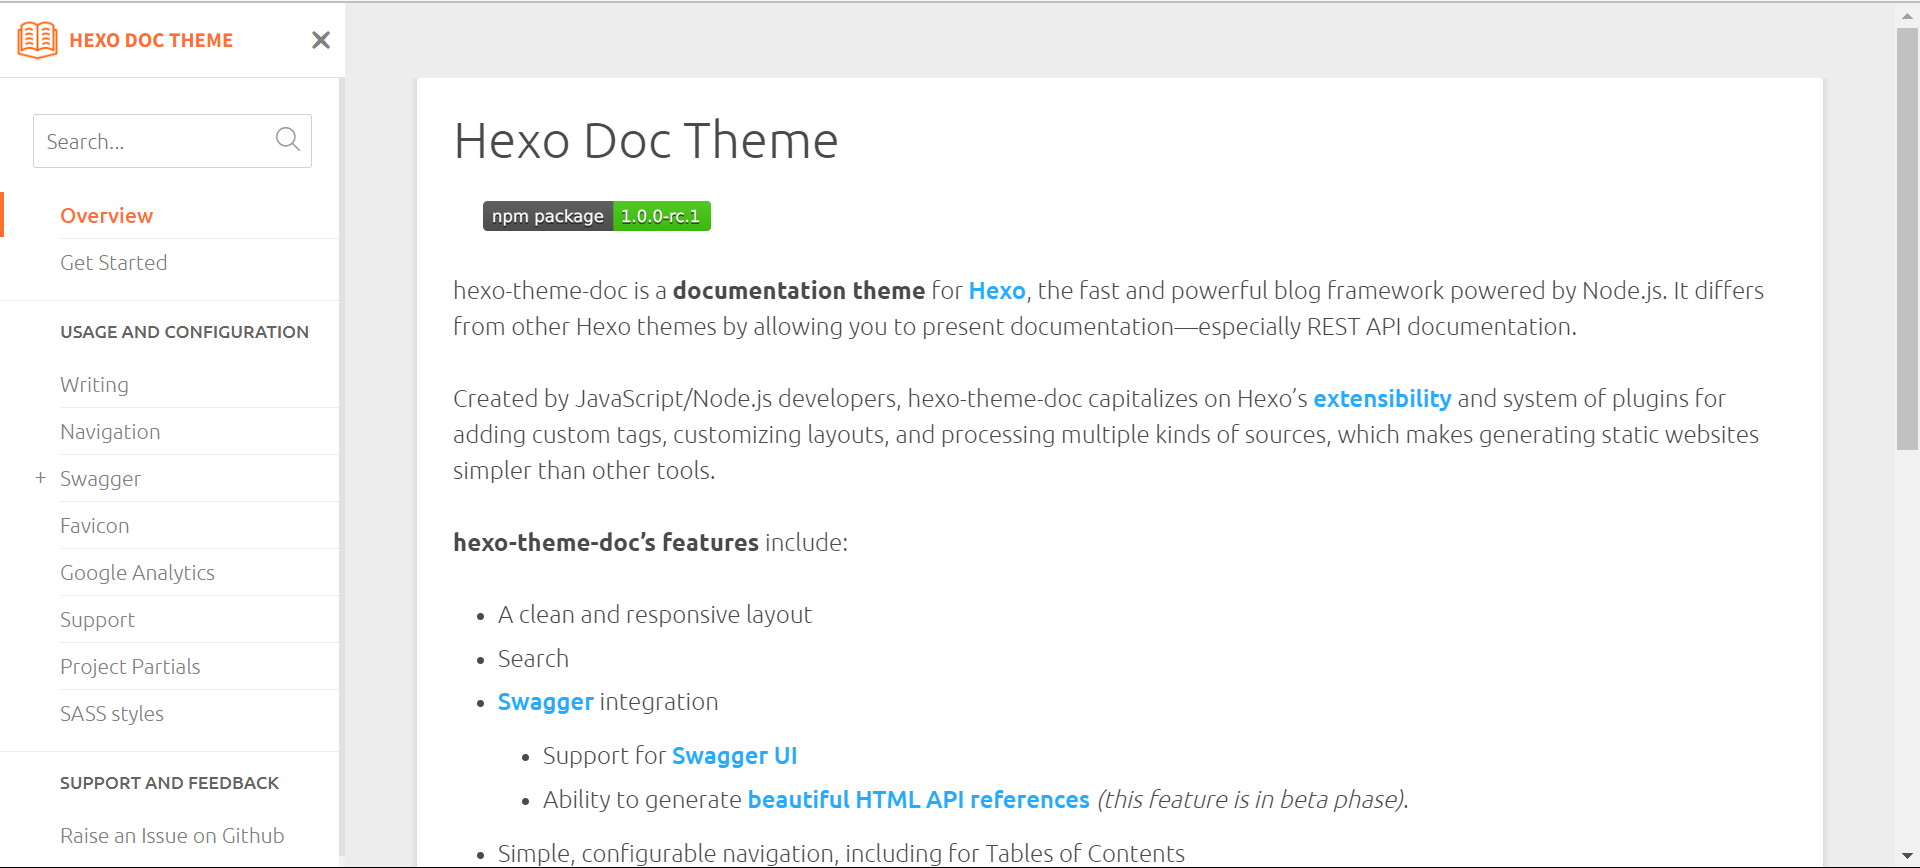Open the extensibility hyperlink
1920x868 pixels.
(x=1381, y=399)
